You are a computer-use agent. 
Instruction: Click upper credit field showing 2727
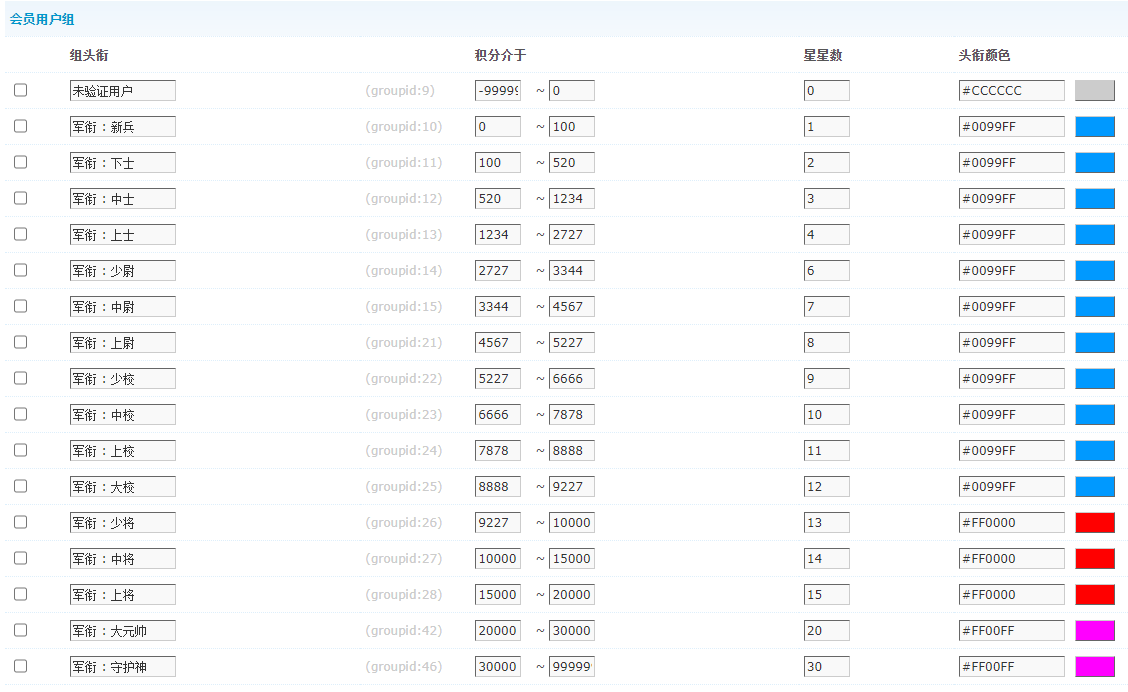click(x=572, y=235)
